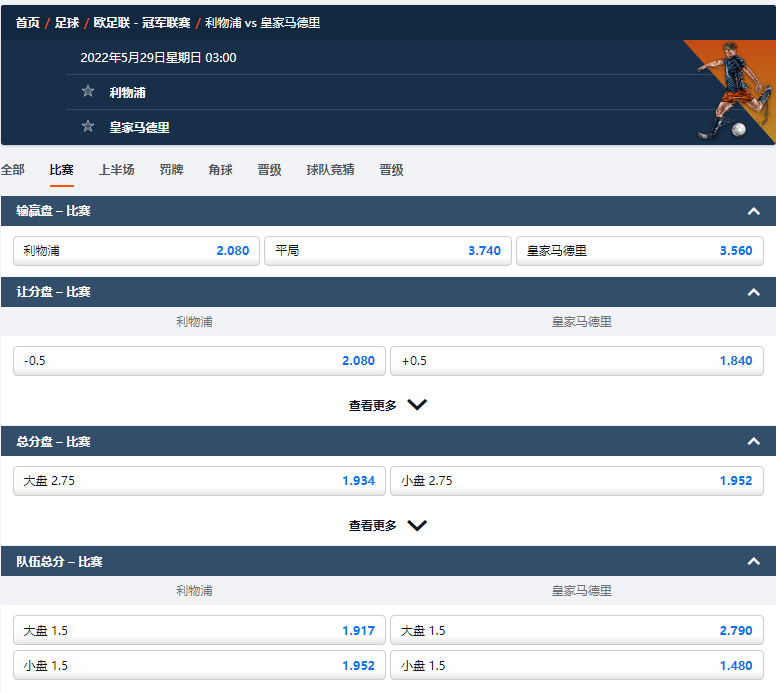Open 足球 breadcrumb link
This screenshot has height=693, width=776.
67,22
